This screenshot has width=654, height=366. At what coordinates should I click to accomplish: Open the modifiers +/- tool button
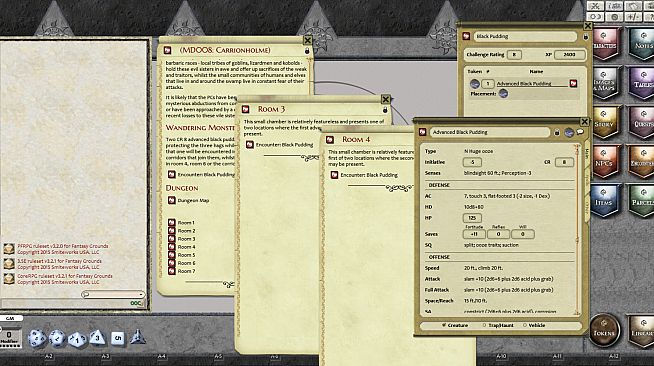point(633,17)
